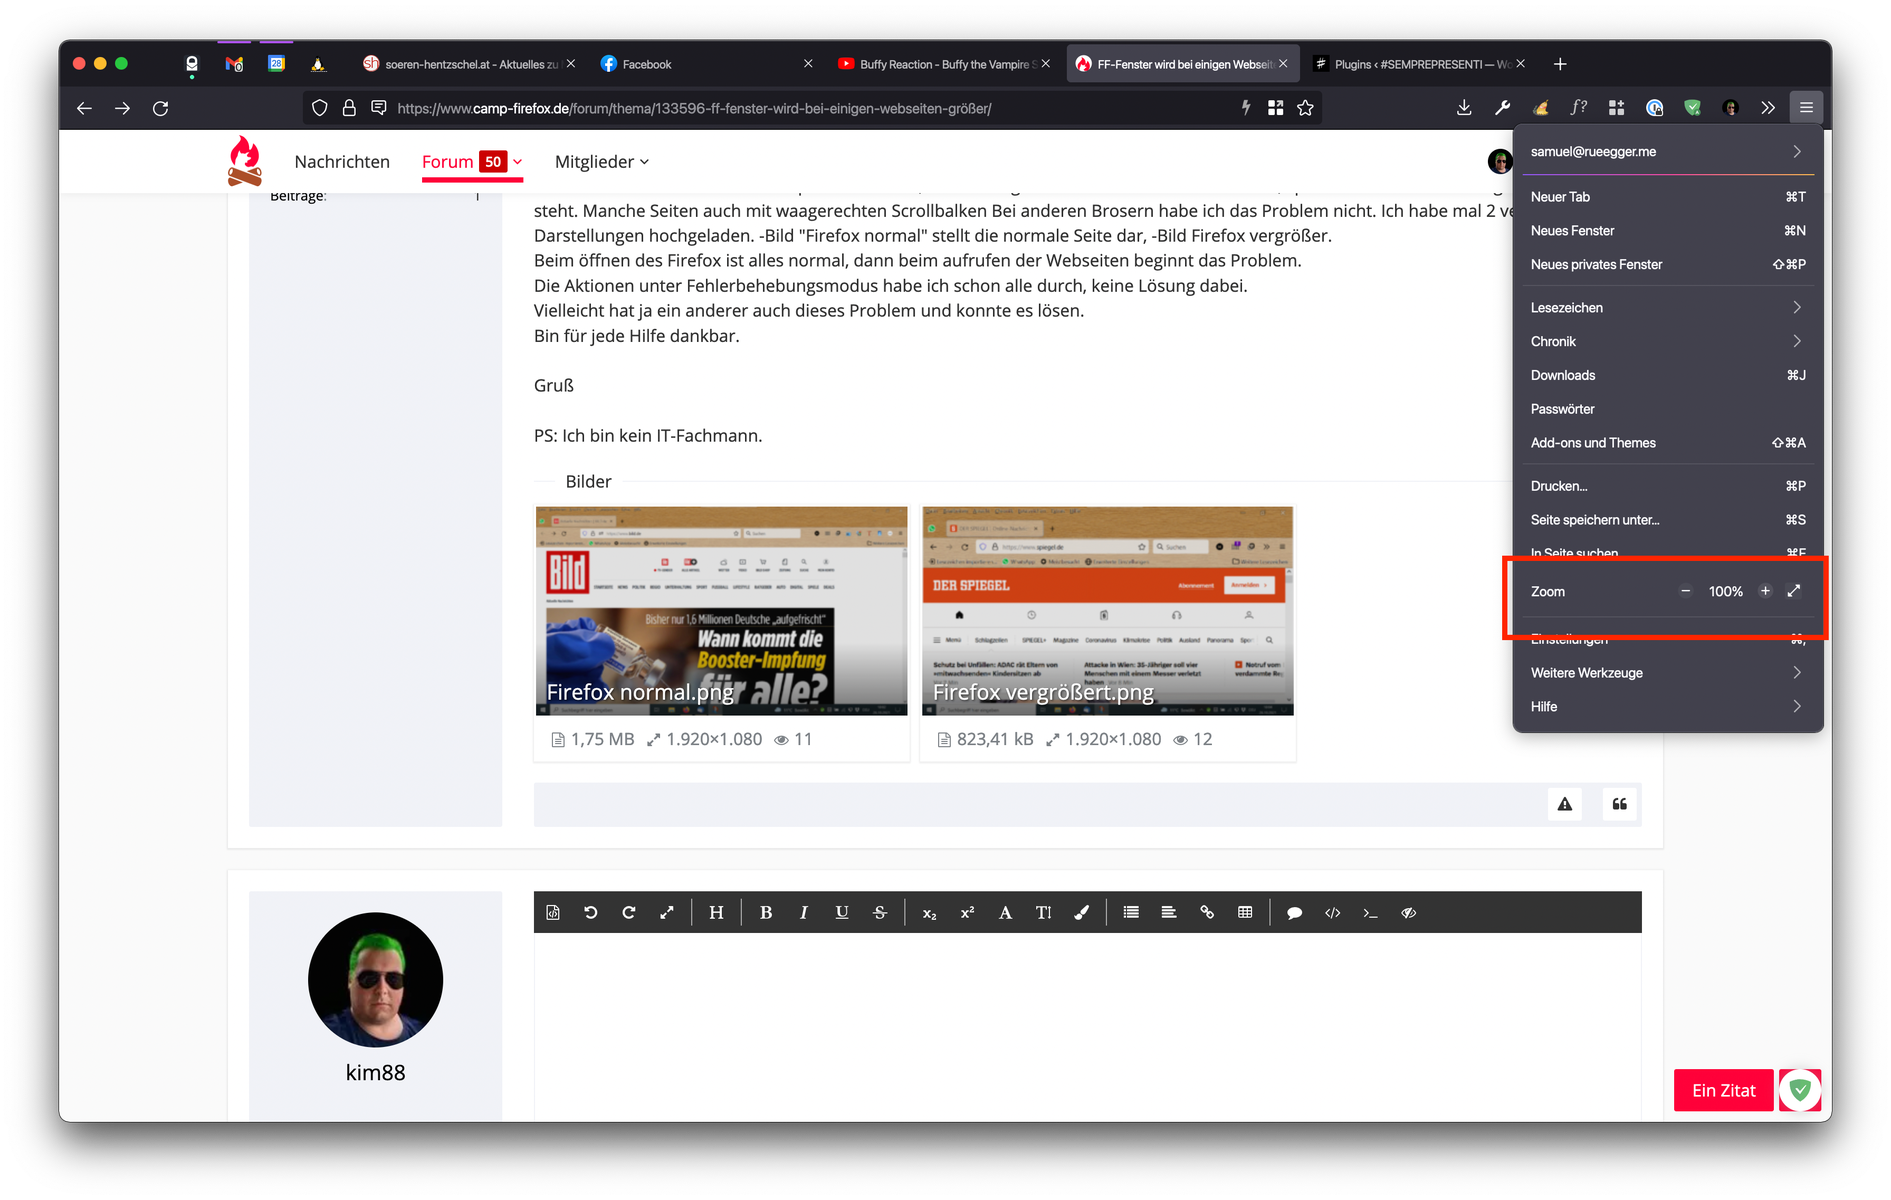The width and height of the screenshot is (1891, 1200).
Task: Focus the address bar URL field
Action: 810,108
